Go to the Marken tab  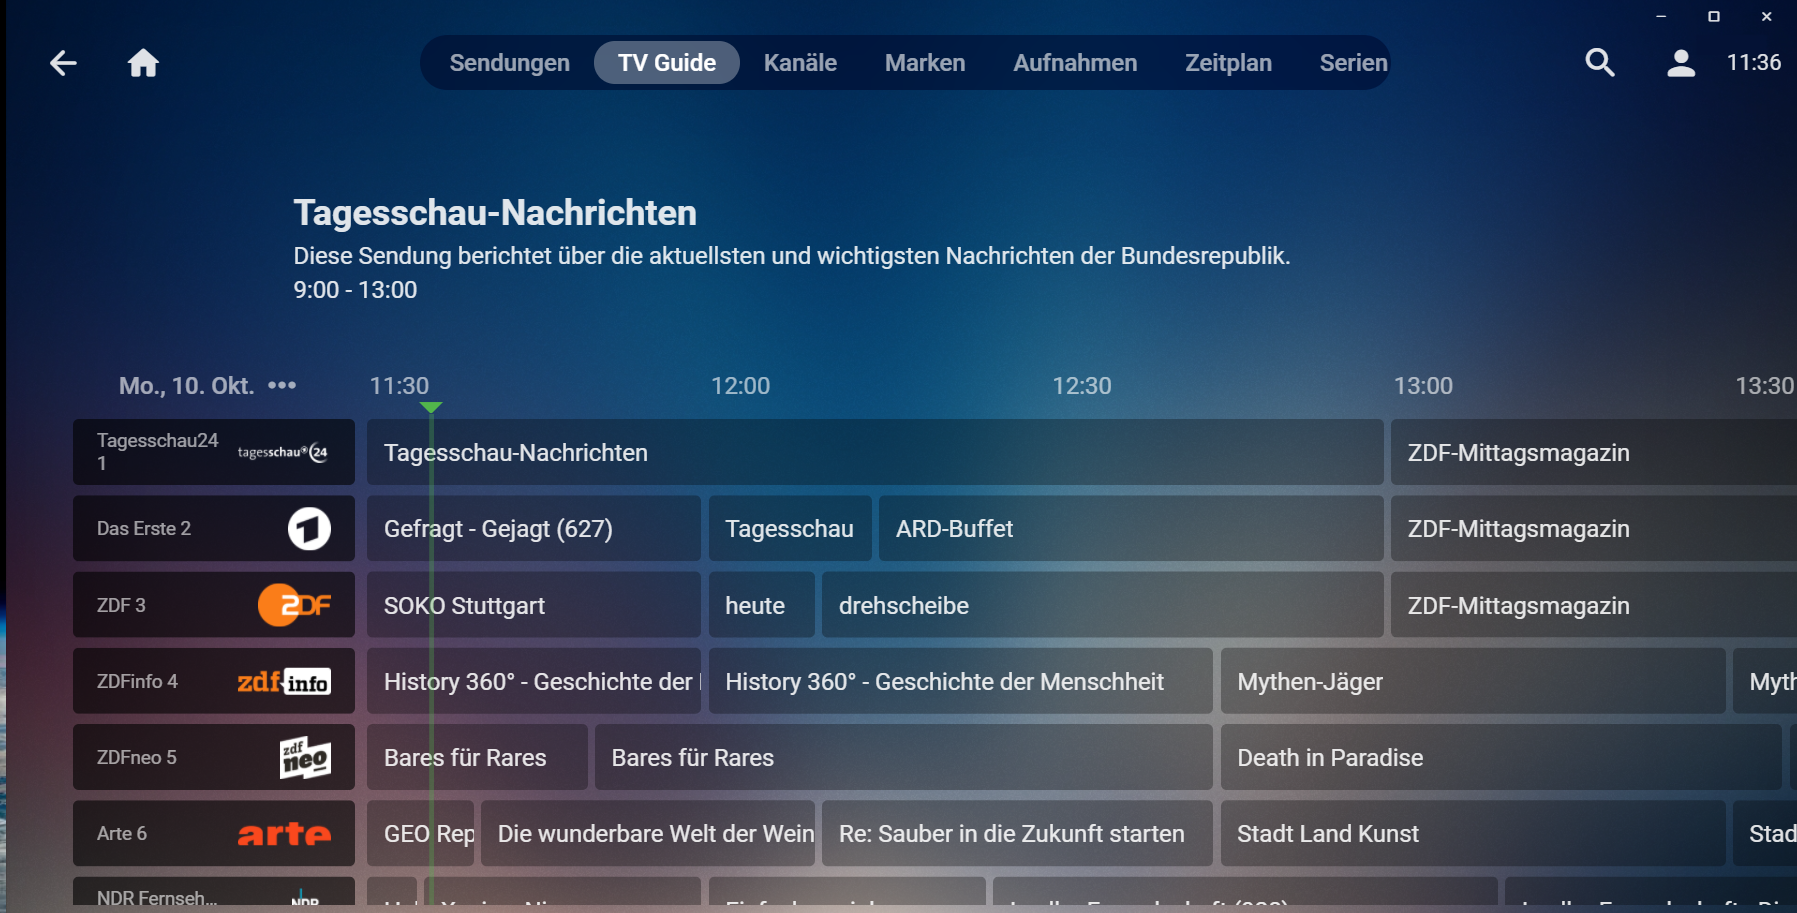[925, 63]
